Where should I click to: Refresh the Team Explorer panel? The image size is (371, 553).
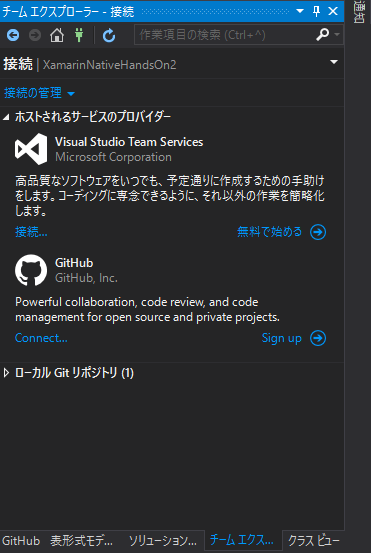[x=109, y=35]
